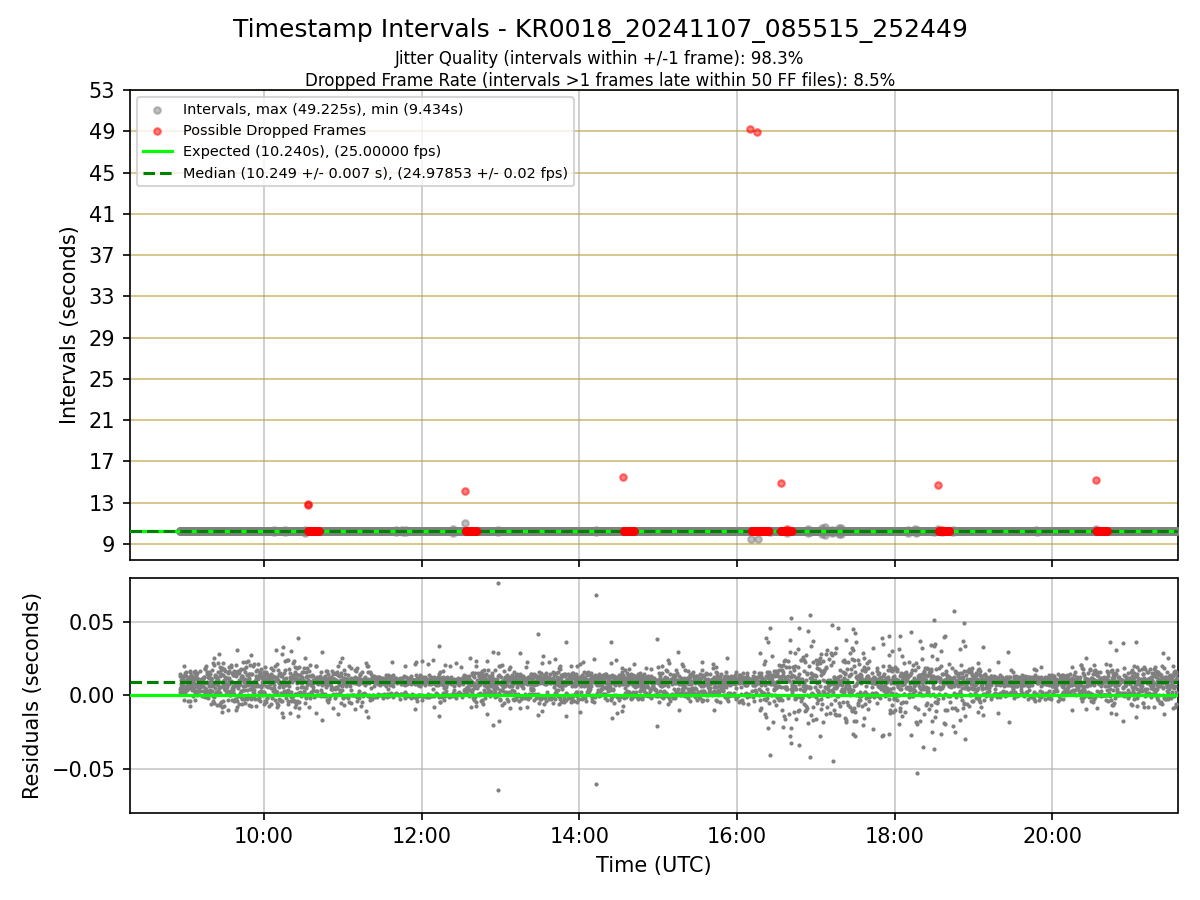The width and height of the screenshot is (1200, 900).
Task: Click the 20:00 x-axis tick label
Action: [x=1052, y=837]
